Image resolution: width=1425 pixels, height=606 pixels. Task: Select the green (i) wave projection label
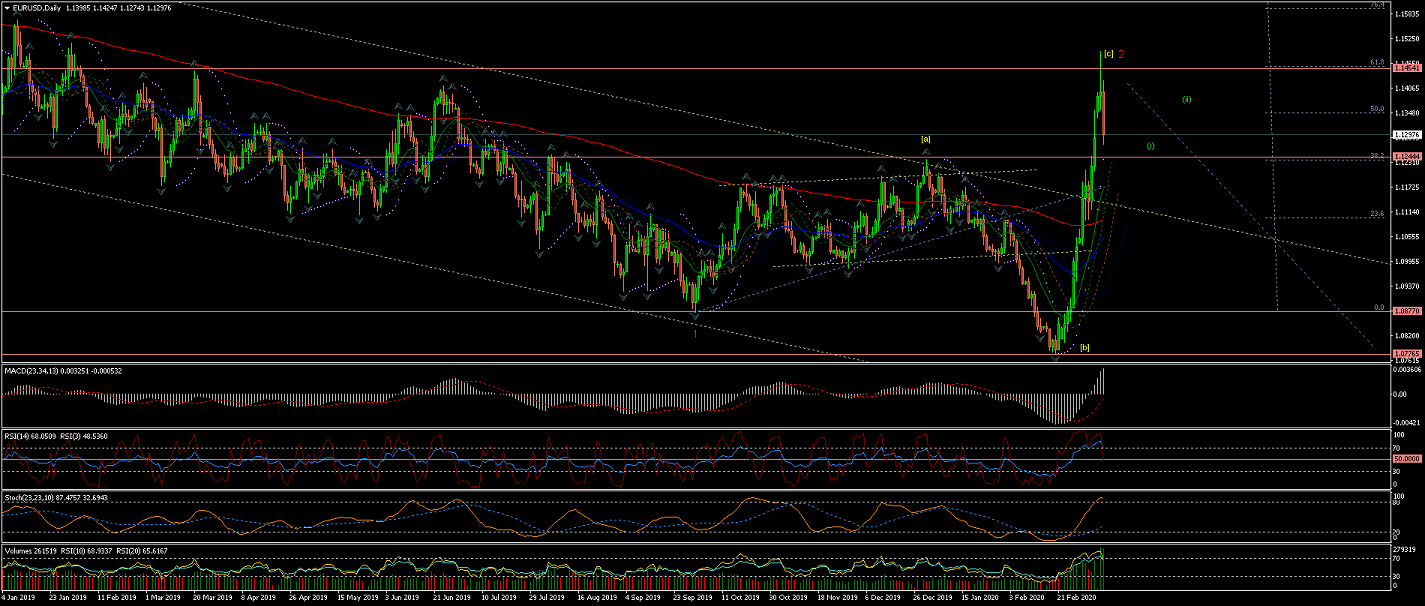[x=1151, y=146]
